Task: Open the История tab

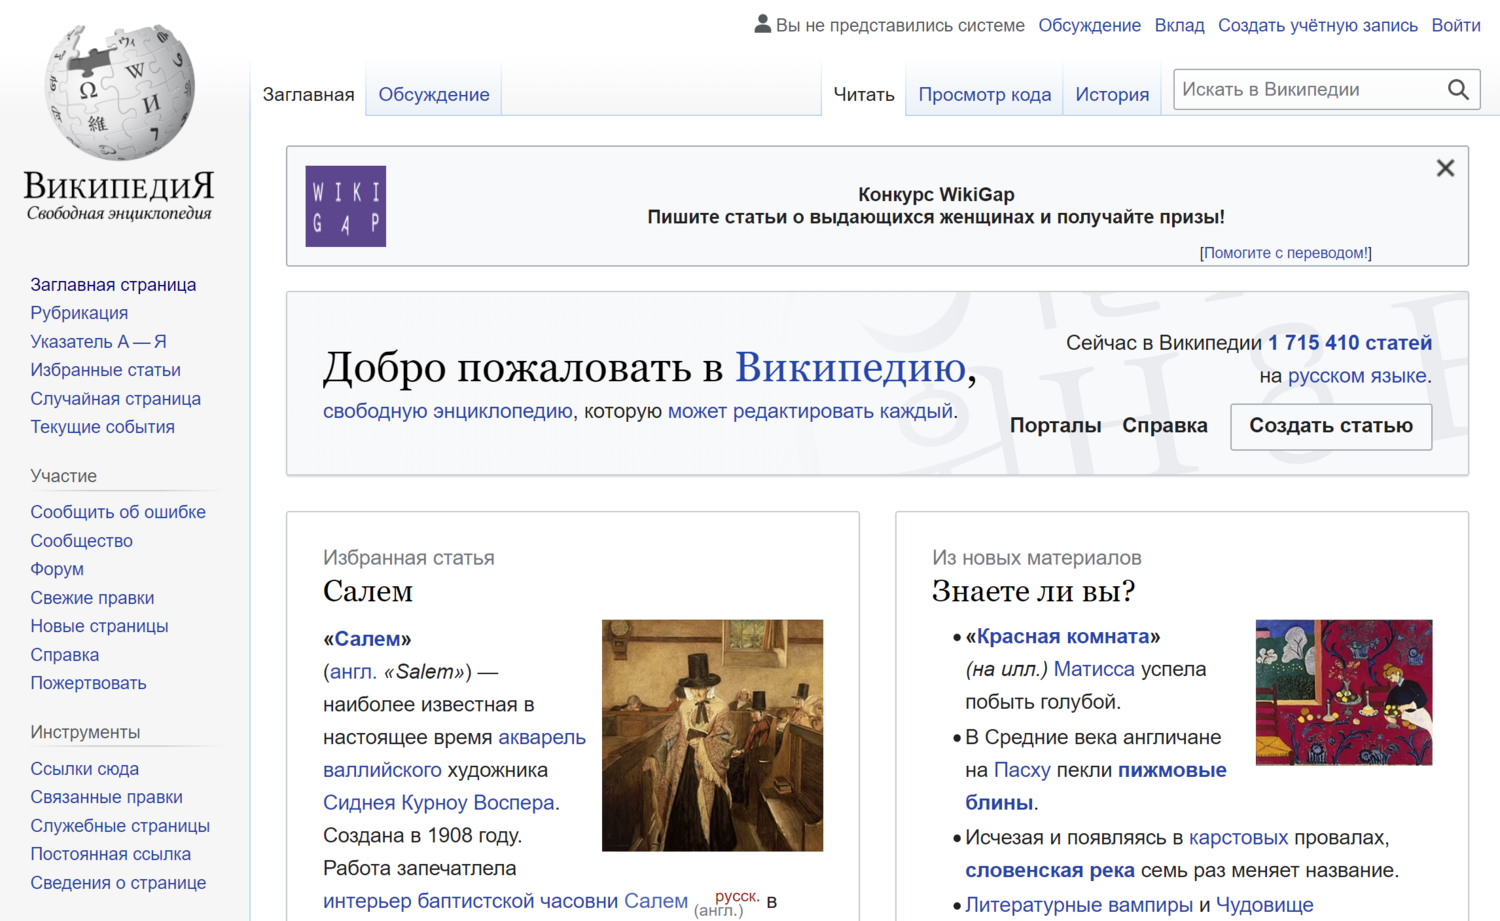Action: point(1112,94)
